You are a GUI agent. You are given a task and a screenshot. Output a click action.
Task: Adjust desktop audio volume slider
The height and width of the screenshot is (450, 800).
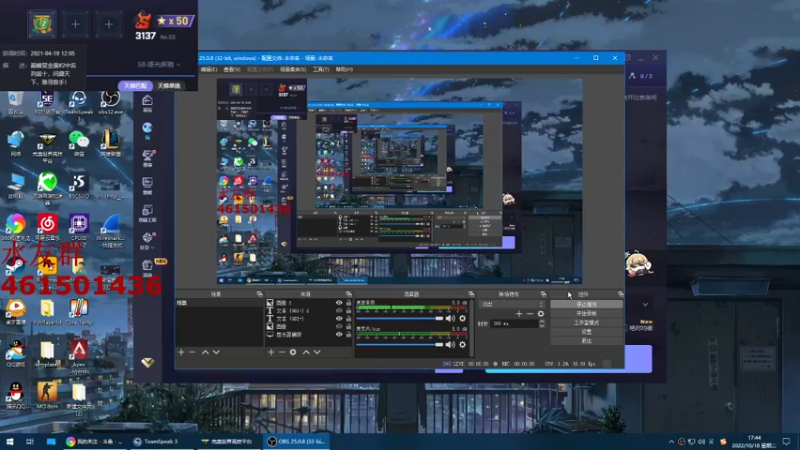click(x=399, y=318)
